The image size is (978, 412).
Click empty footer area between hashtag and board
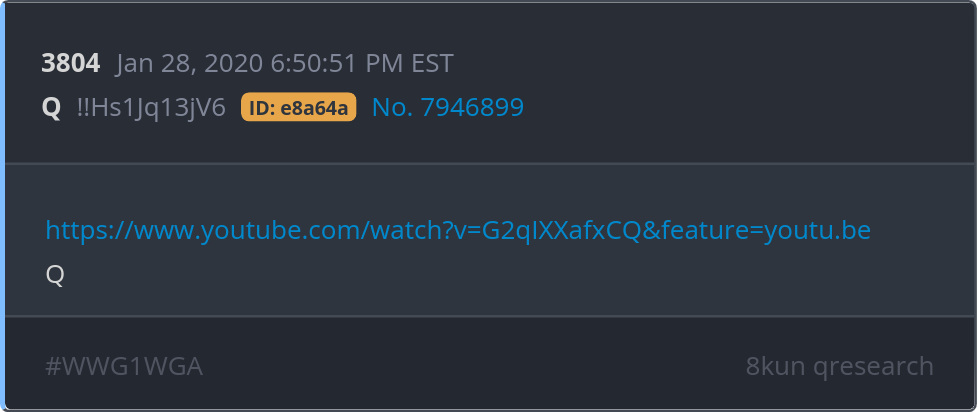pyautogui.click(x=474, y=366)
